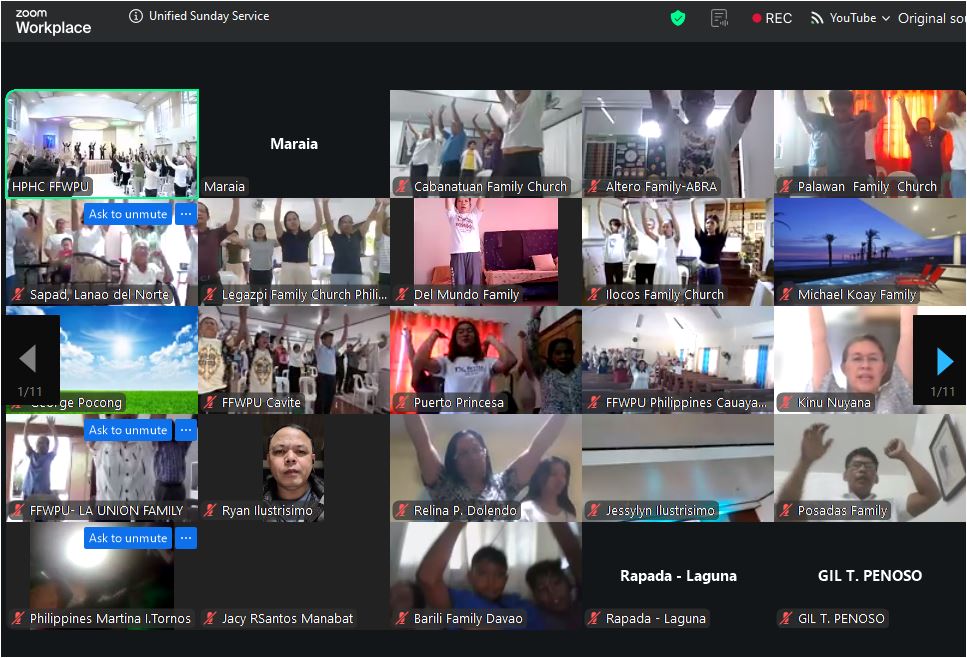Click the Posadas Family name label
This screenshot has height=658, width=967.
click(x=842, y=511)
